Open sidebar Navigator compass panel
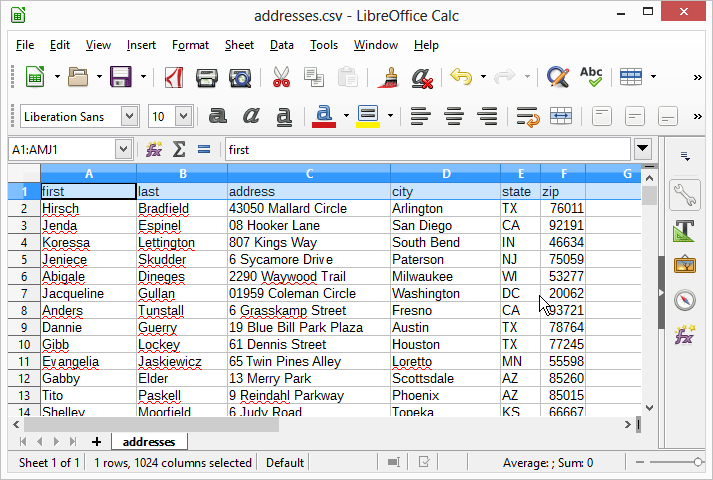Image resolution: width=713 pixels, height=480 pixels. coord(685,300)
